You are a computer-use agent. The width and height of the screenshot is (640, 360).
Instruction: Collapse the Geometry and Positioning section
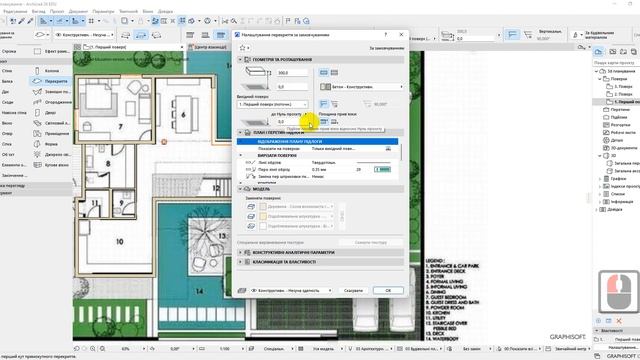pyautogui.click(x=240, y=60)
